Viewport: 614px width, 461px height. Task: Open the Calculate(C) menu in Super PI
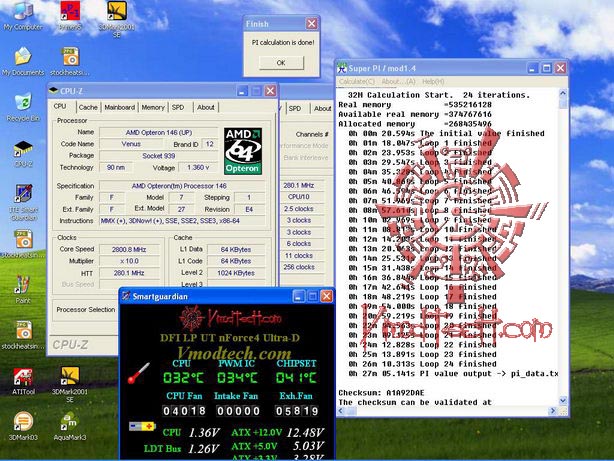coord(357,81)
